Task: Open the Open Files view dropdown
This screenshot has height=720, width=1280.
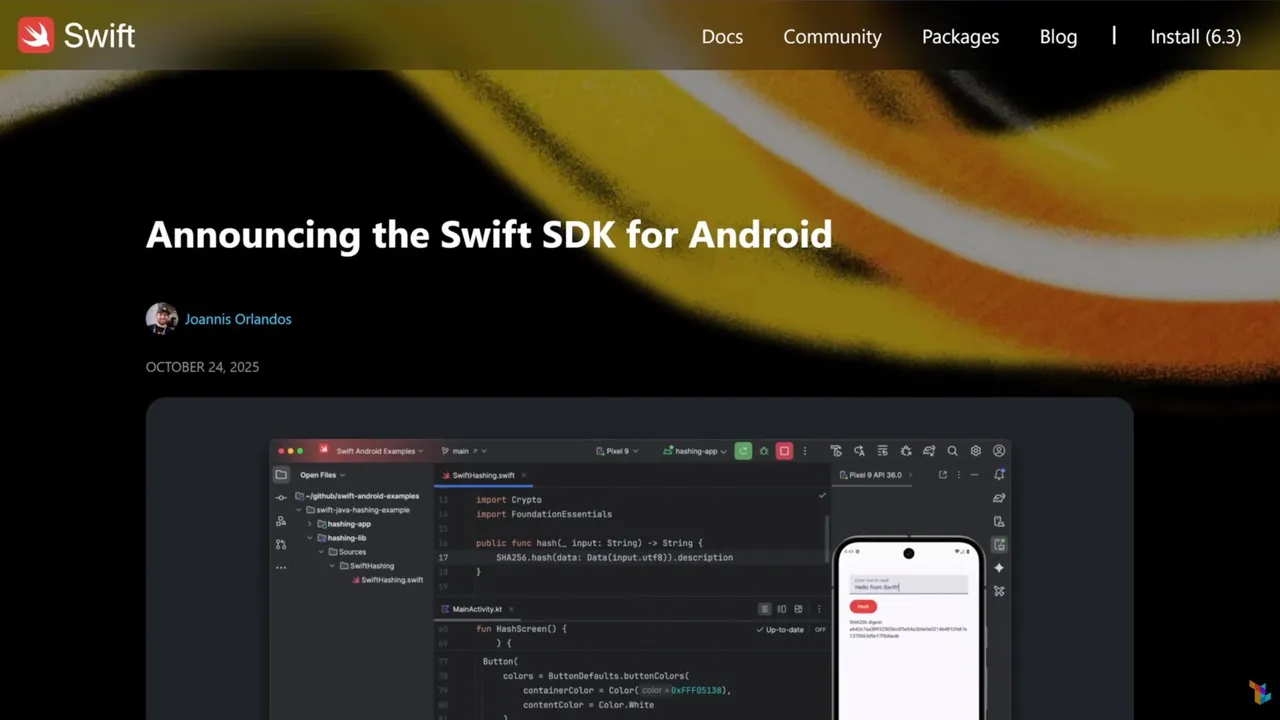Action: pyautogui.click(x=322, y=475)
